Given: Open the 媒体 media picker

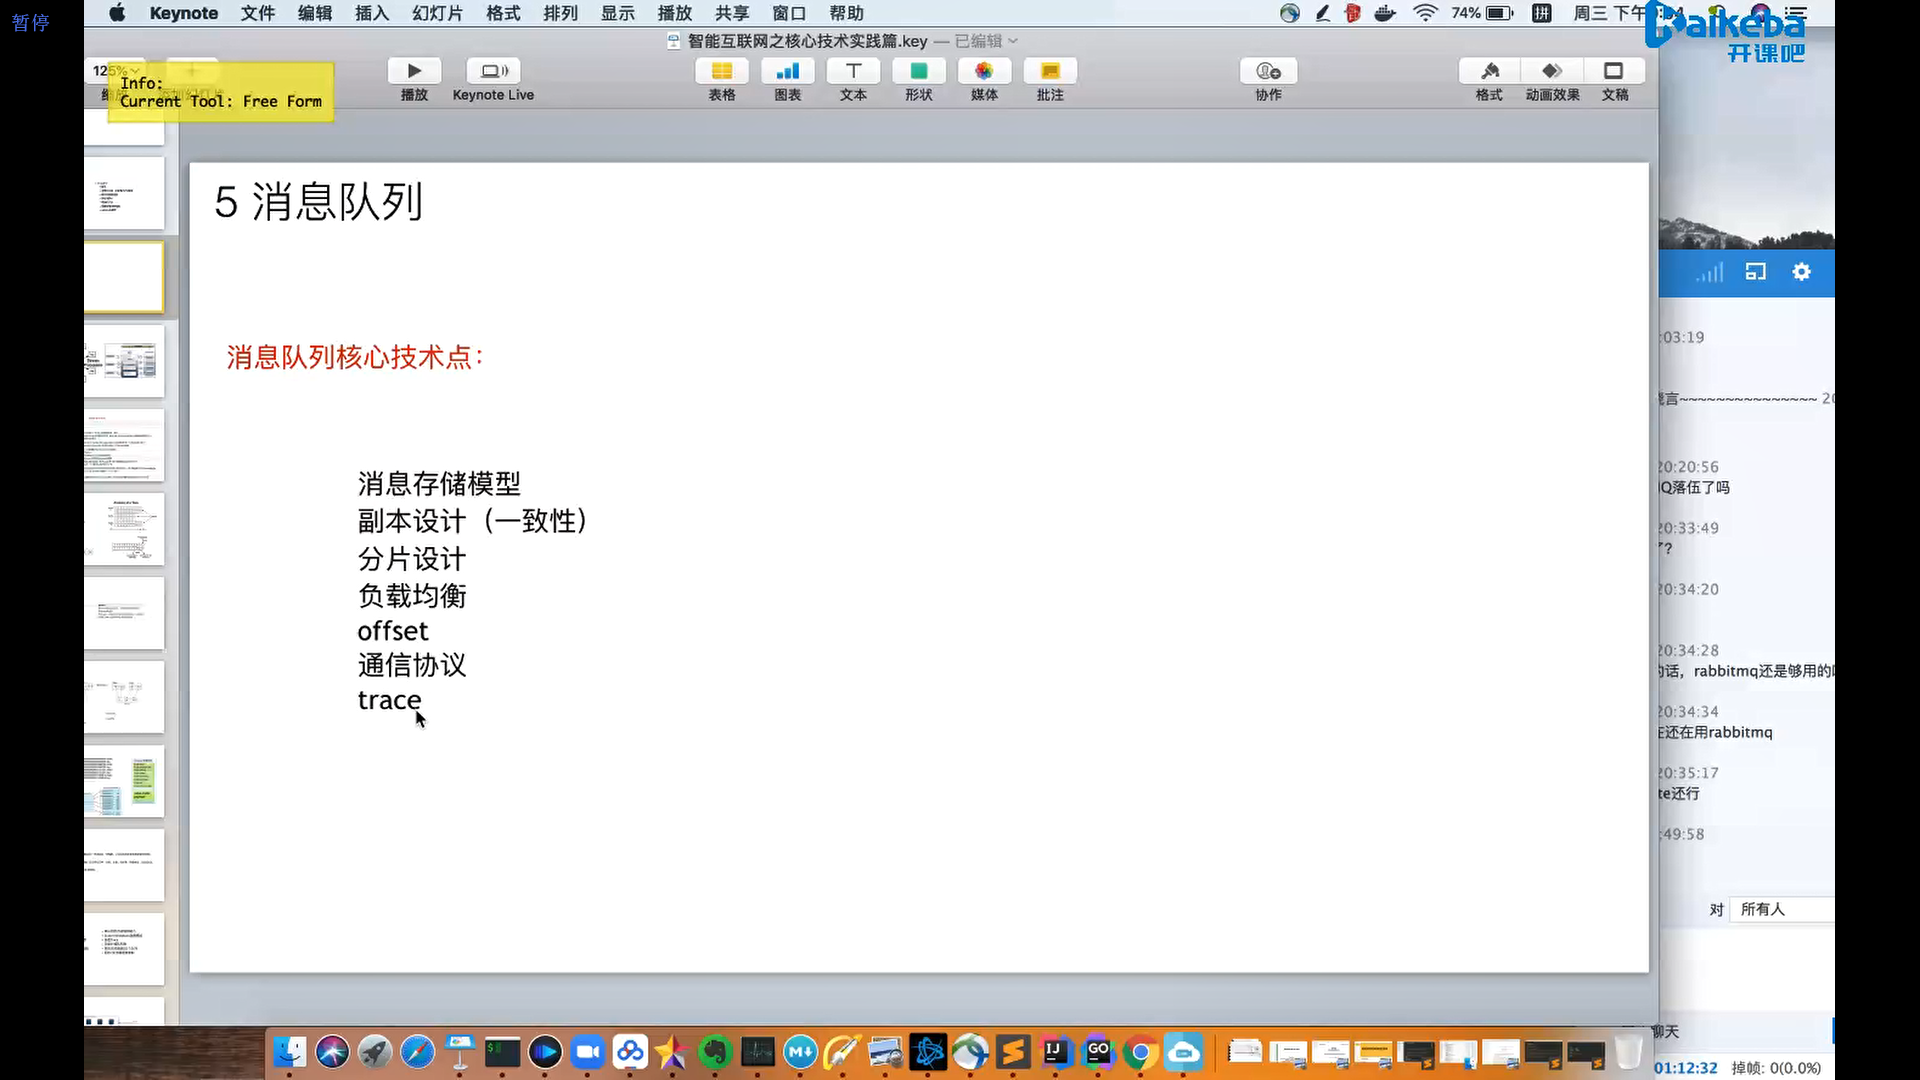Looking at the screenshot, I should pos(984,71).
